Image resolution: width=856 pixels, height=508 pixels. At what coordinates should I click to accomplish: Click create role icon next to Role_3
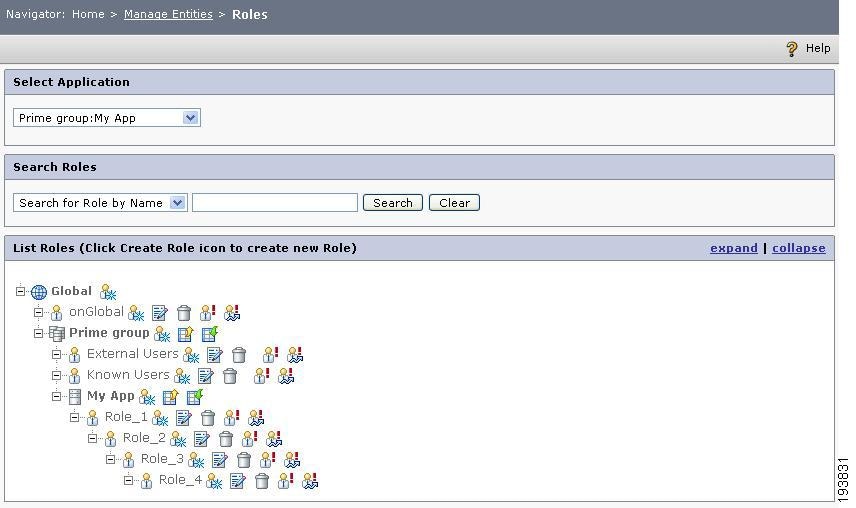click(x=196, y=461)
